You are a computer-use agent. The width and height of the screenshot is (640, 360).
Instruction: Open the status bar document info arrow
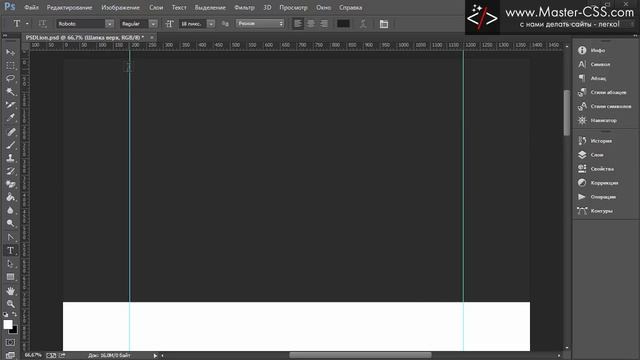point(155,356)
